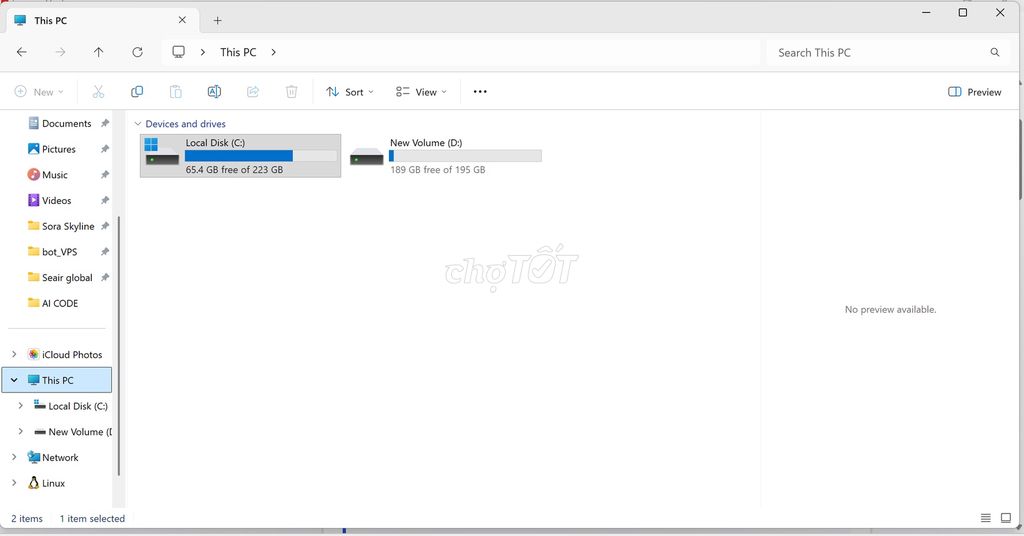The height and width of the screenshot is (536, 1024).
Task: Expand the Network tree node
Action: pyautogui.click(x=14, y=458)
